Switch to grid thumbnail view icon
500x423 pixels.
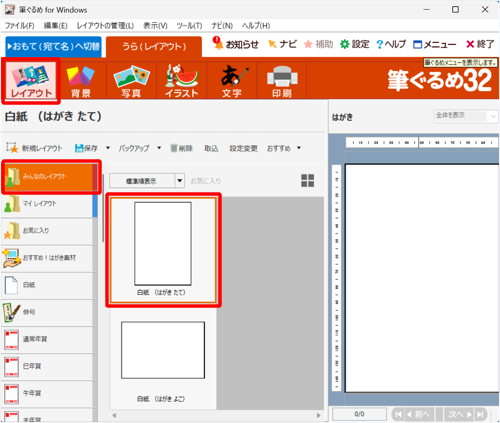tap(307, 181)
